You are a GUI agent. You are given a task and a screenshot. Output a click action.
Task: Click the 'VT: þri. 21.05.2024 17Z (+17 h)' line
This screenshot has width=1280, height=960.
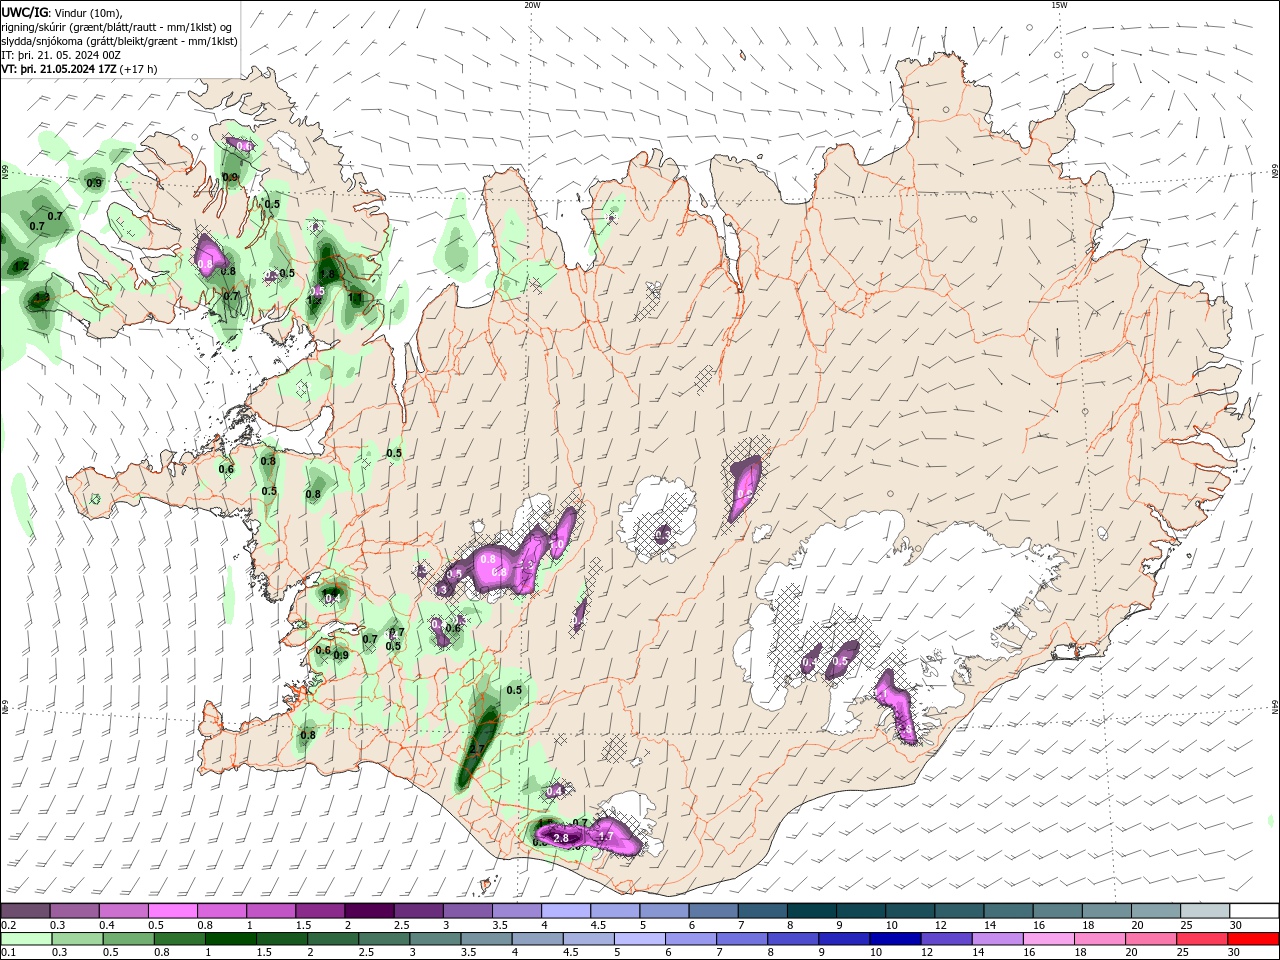click(80, 69)
